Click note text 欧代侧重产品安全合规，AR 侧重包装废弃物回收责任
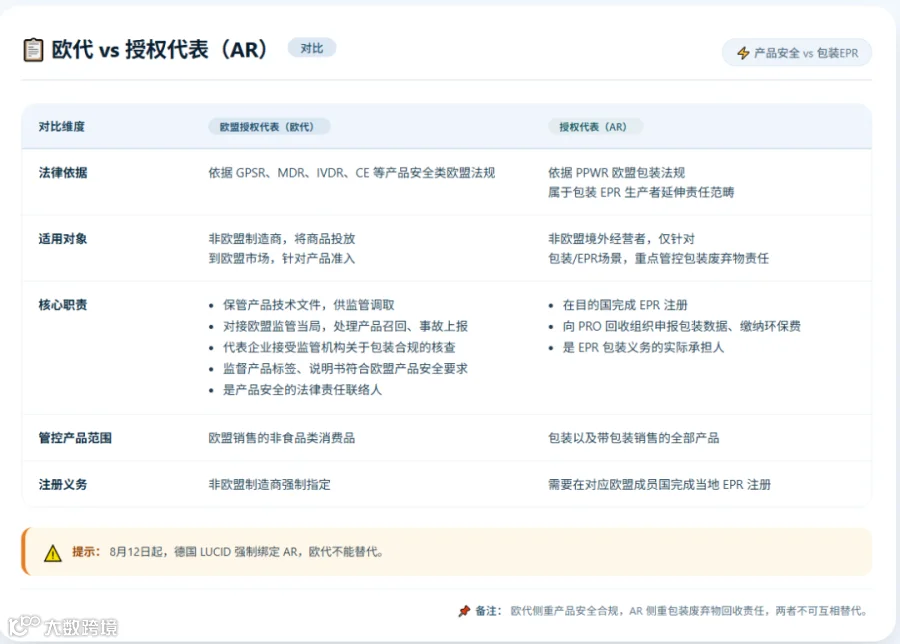 click(x=638, y=611)
